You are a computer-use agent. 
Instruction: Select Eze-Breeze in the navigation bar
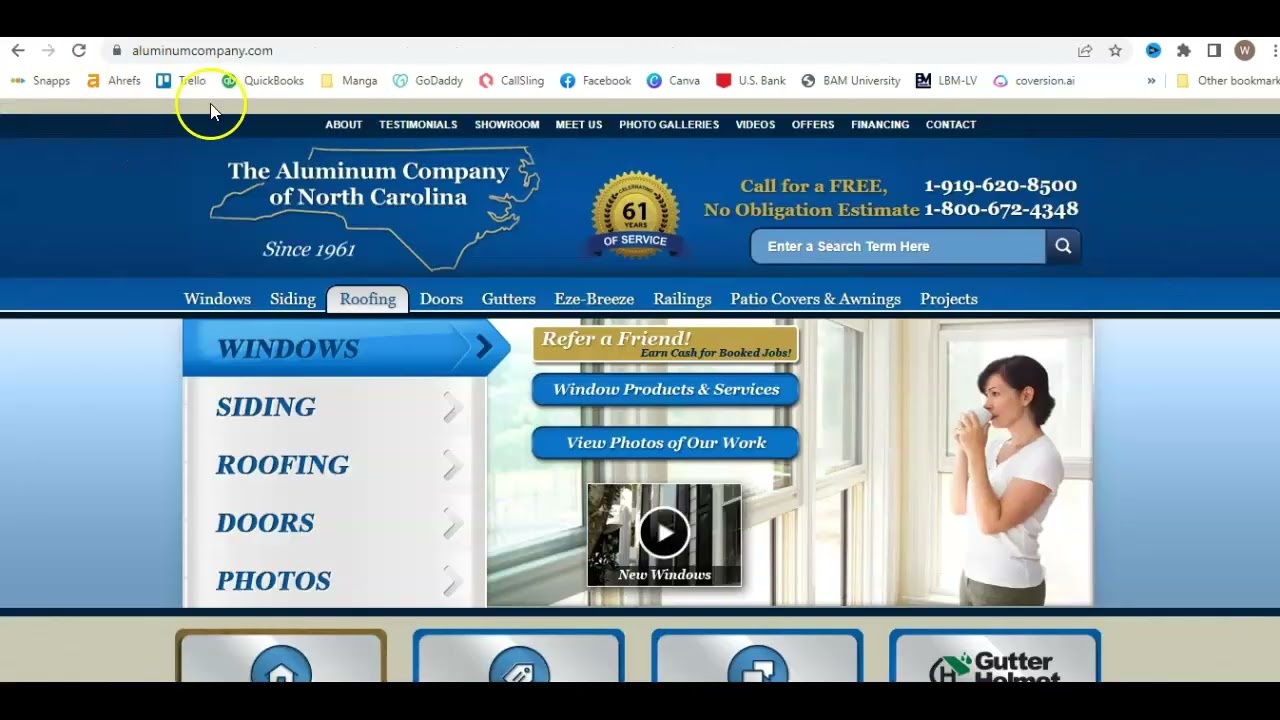(x=594, y=299)
